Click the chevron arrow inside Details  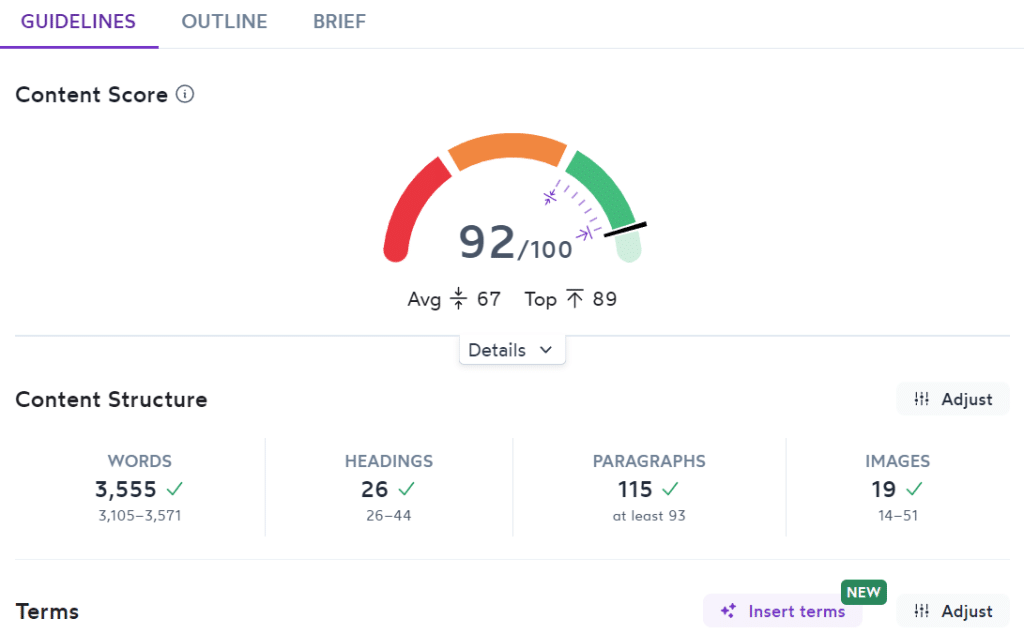coord(546,350)
